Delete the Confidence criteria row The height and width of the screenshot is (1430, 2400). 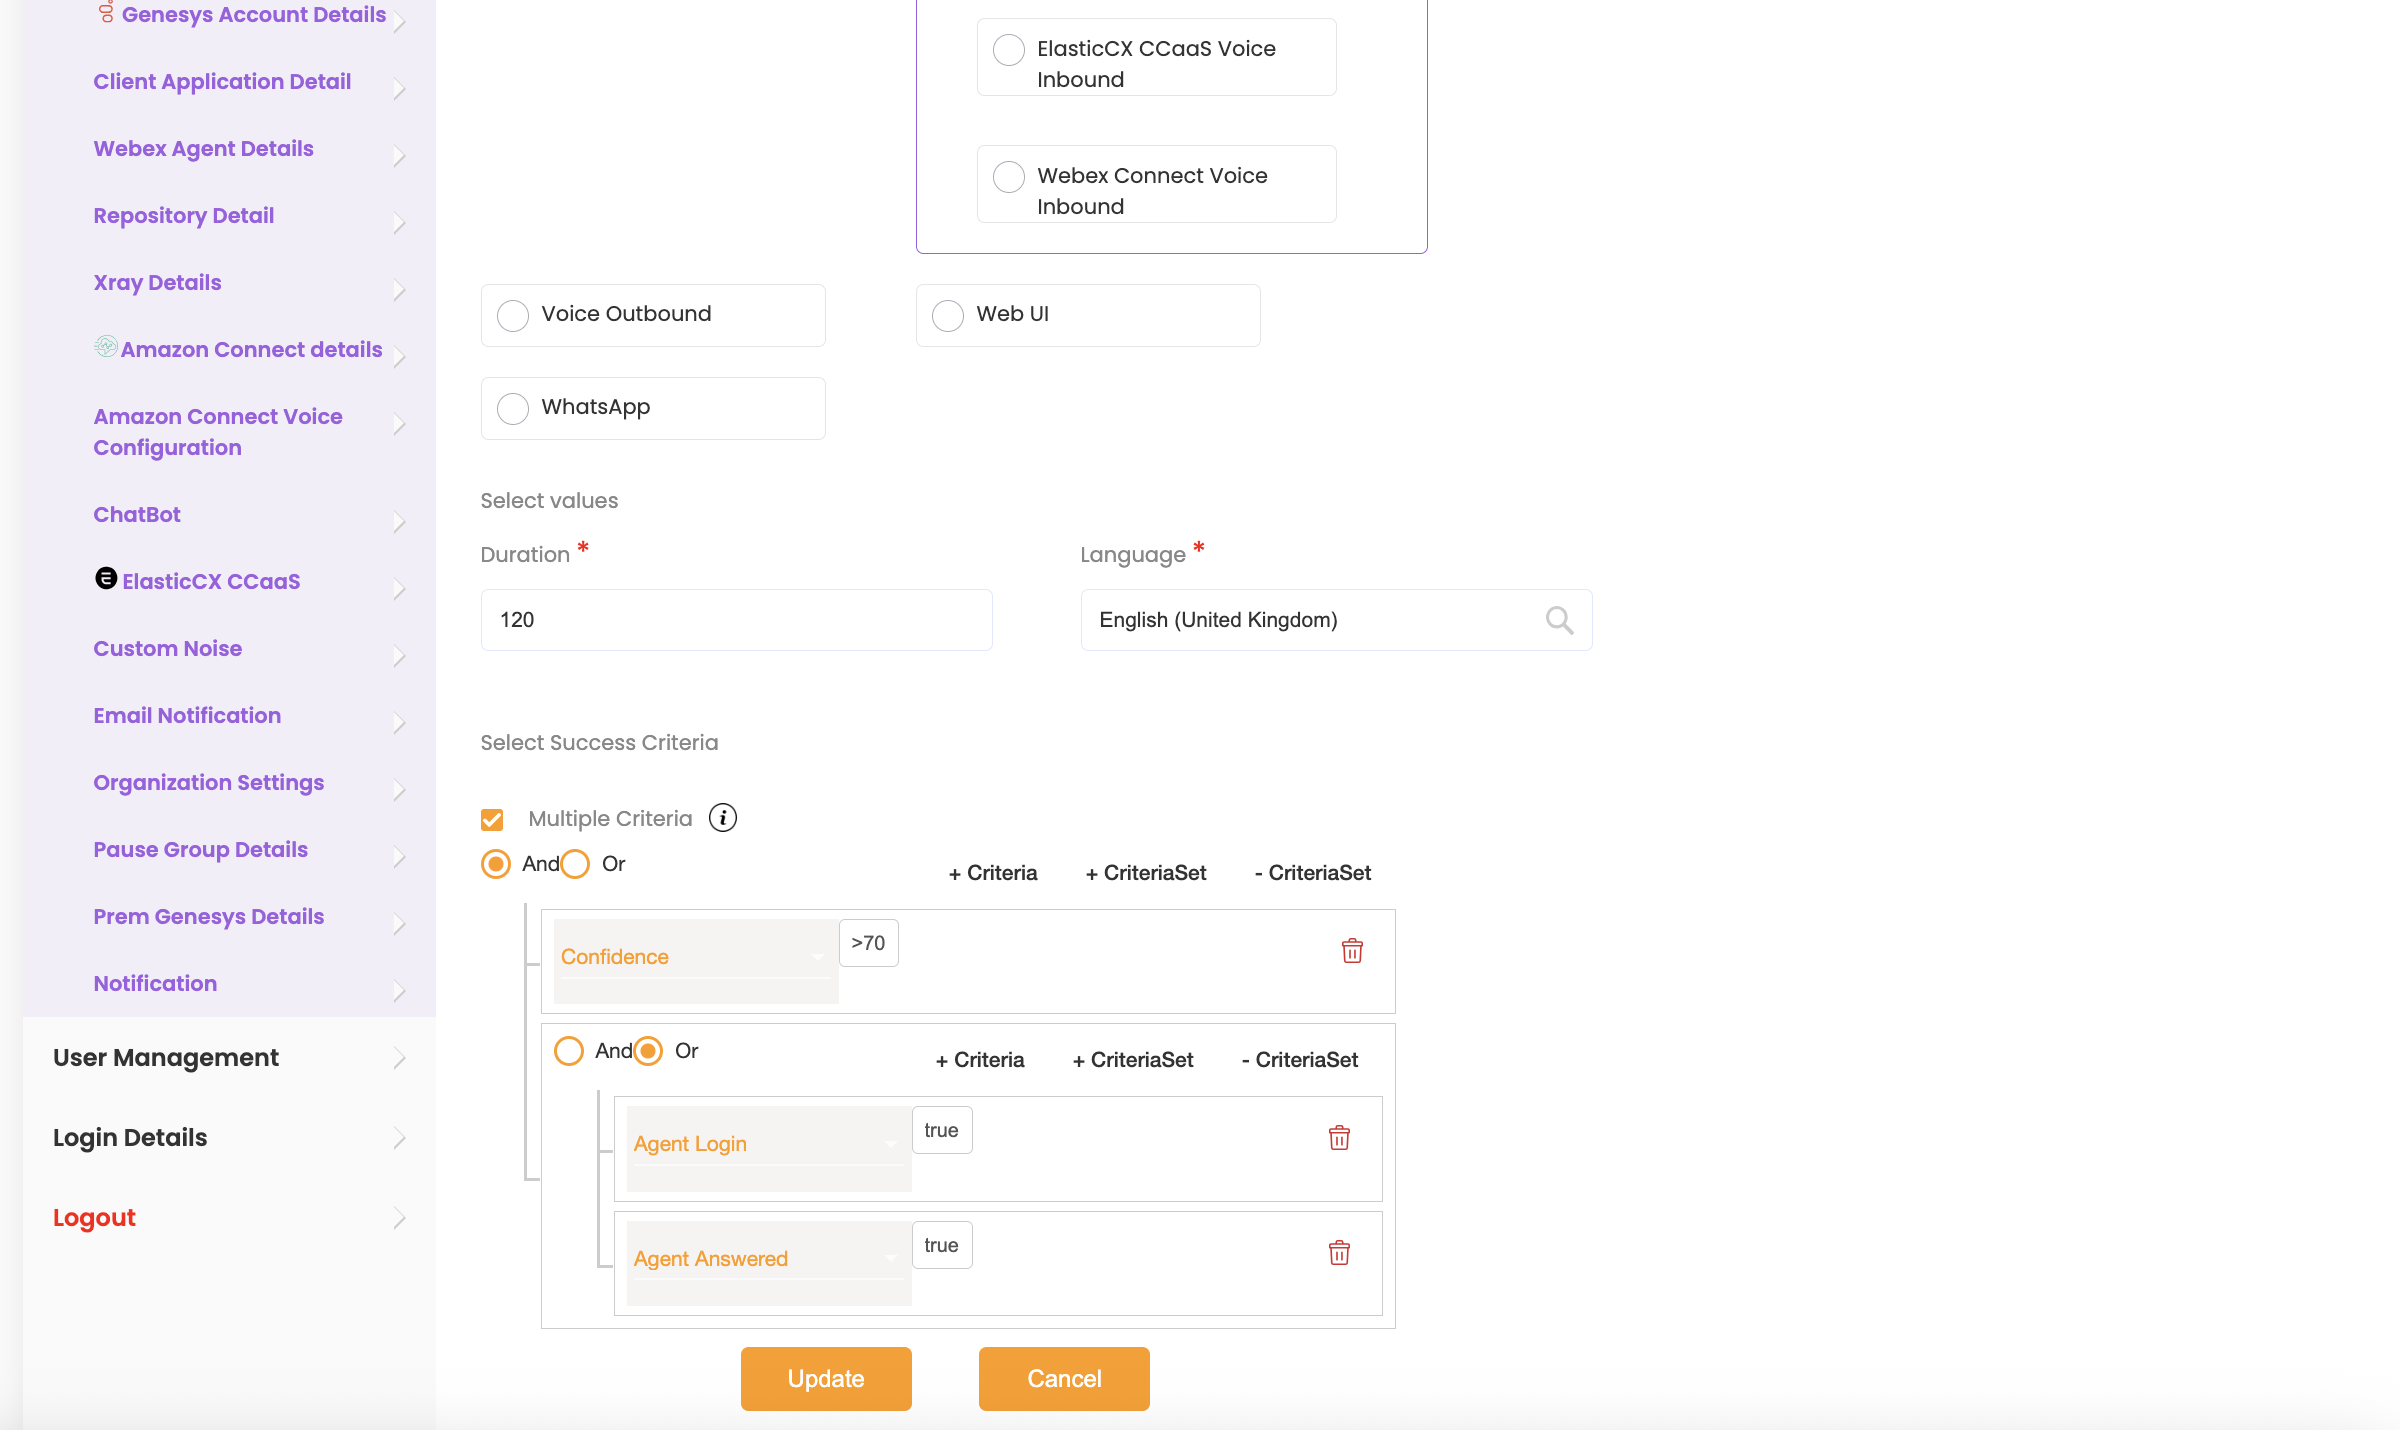pyautogui.click(x=1352, y=950)
